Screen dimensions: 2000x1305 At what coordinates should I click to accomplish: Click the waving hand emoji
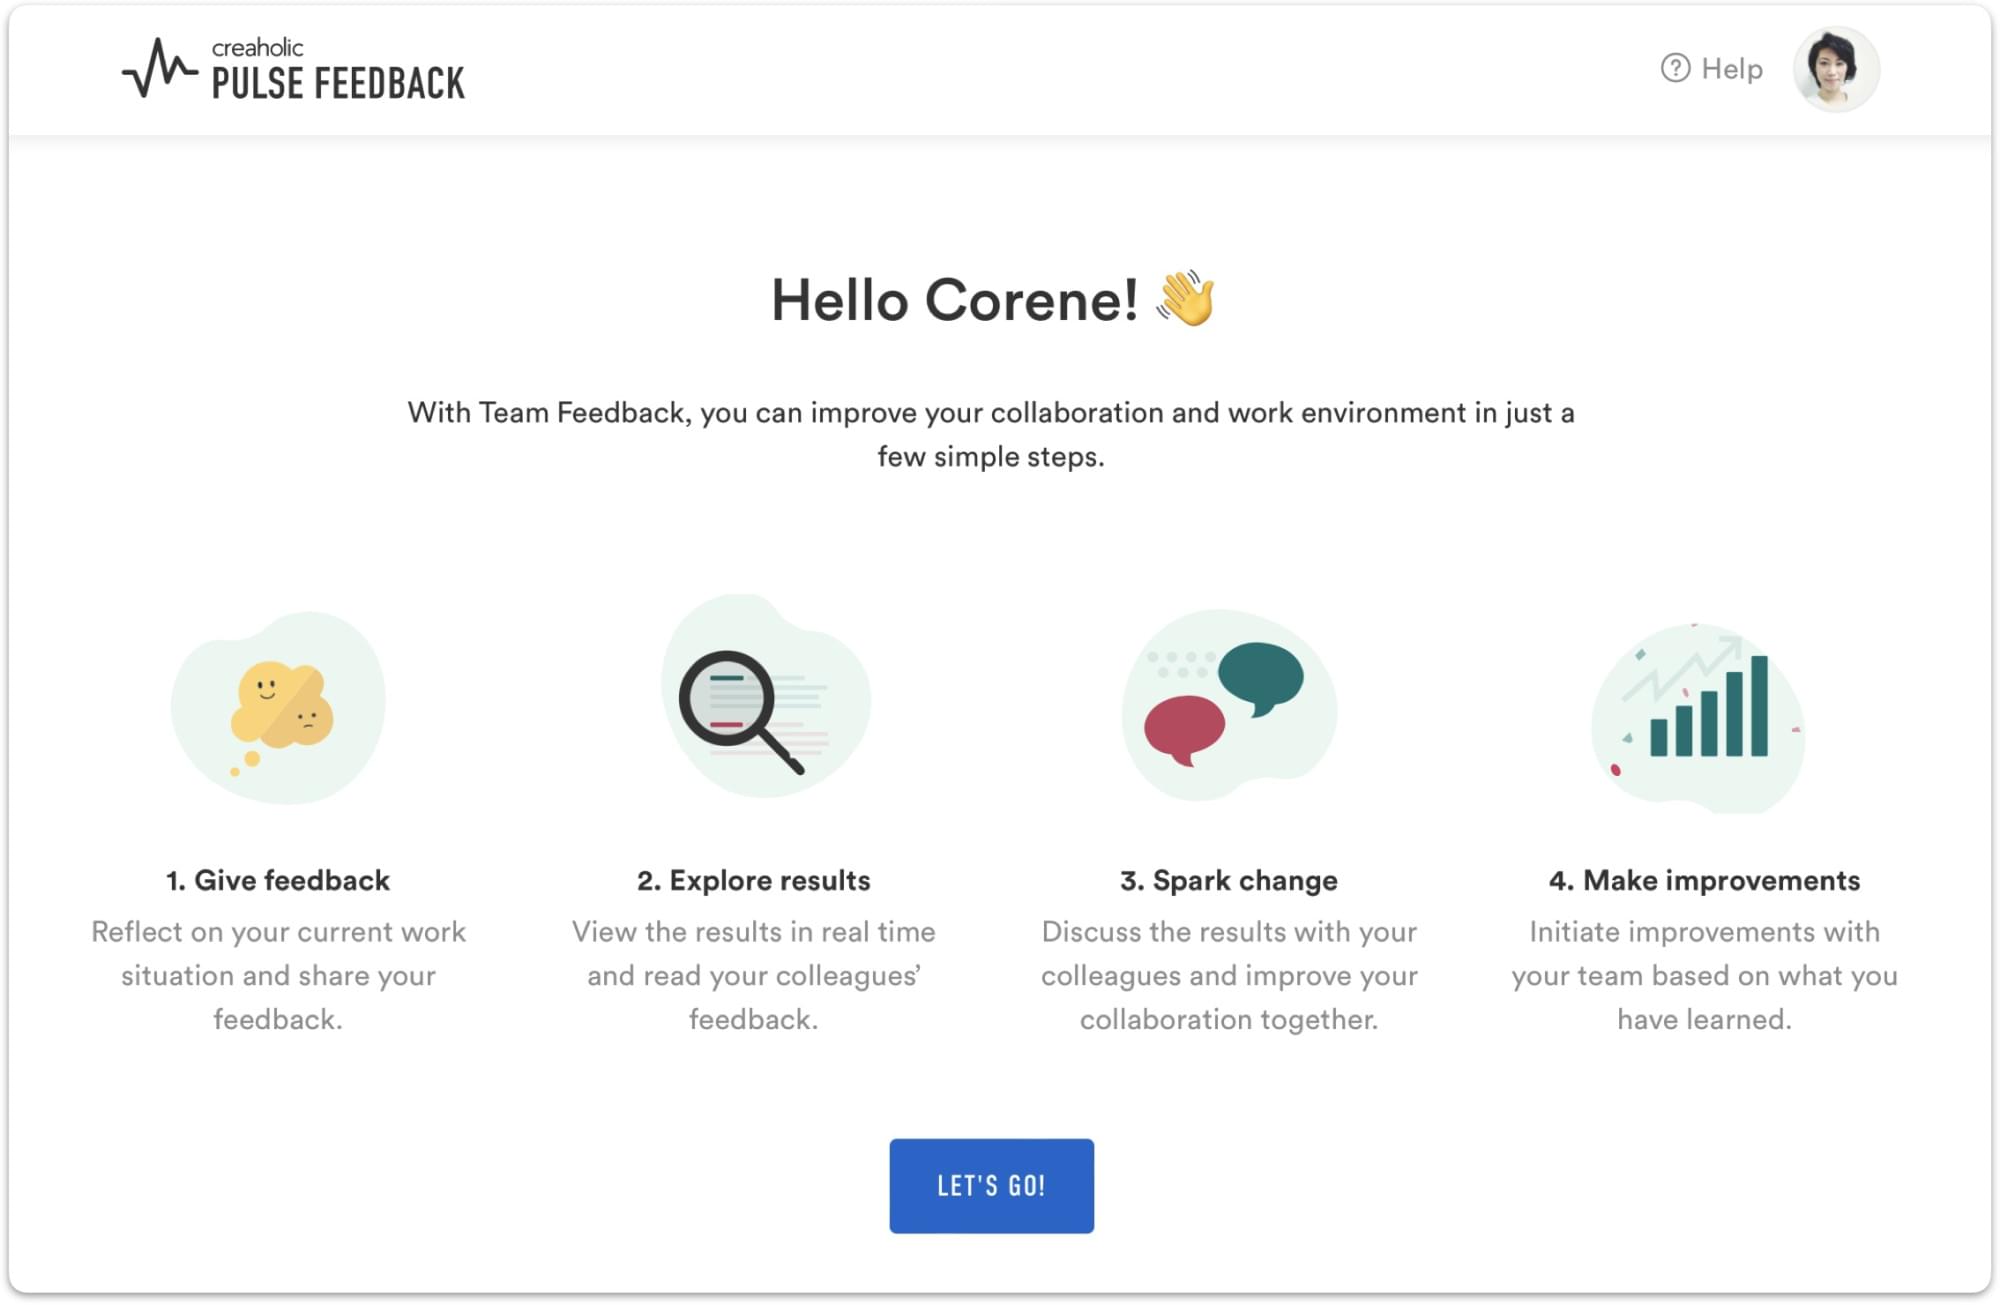pos(1186,298)
